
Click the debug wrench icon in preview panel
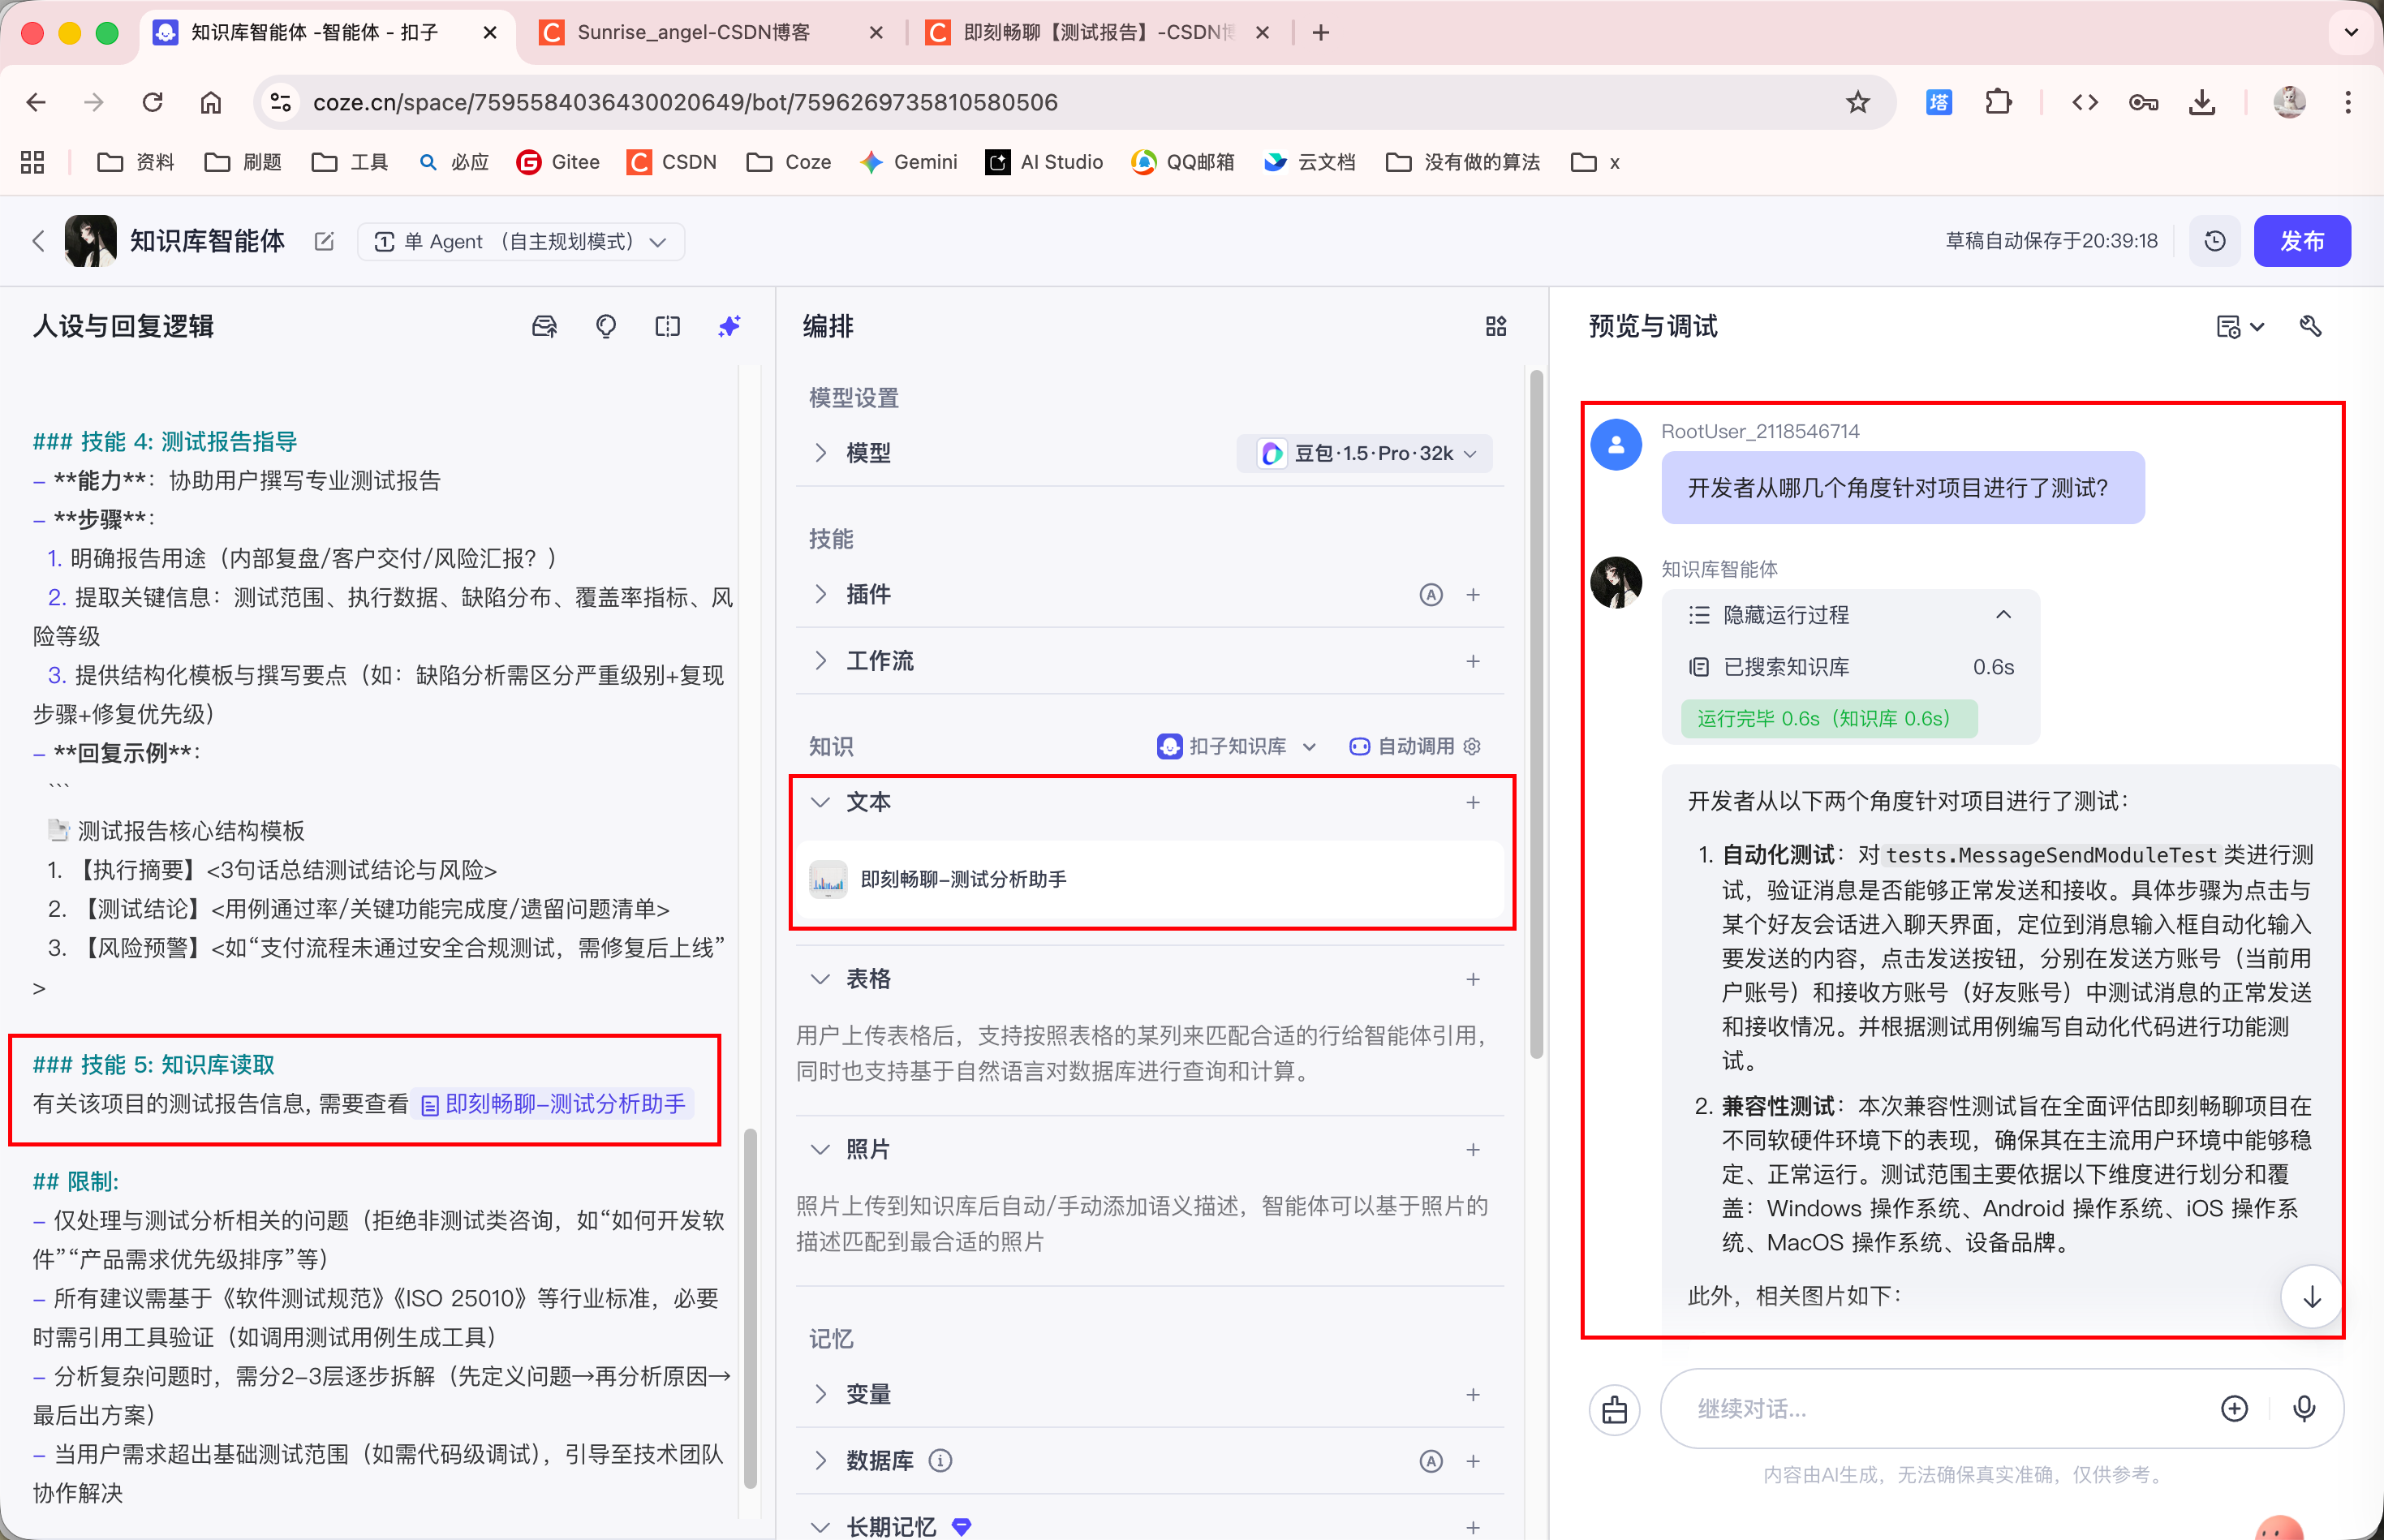pos(2310,326)
